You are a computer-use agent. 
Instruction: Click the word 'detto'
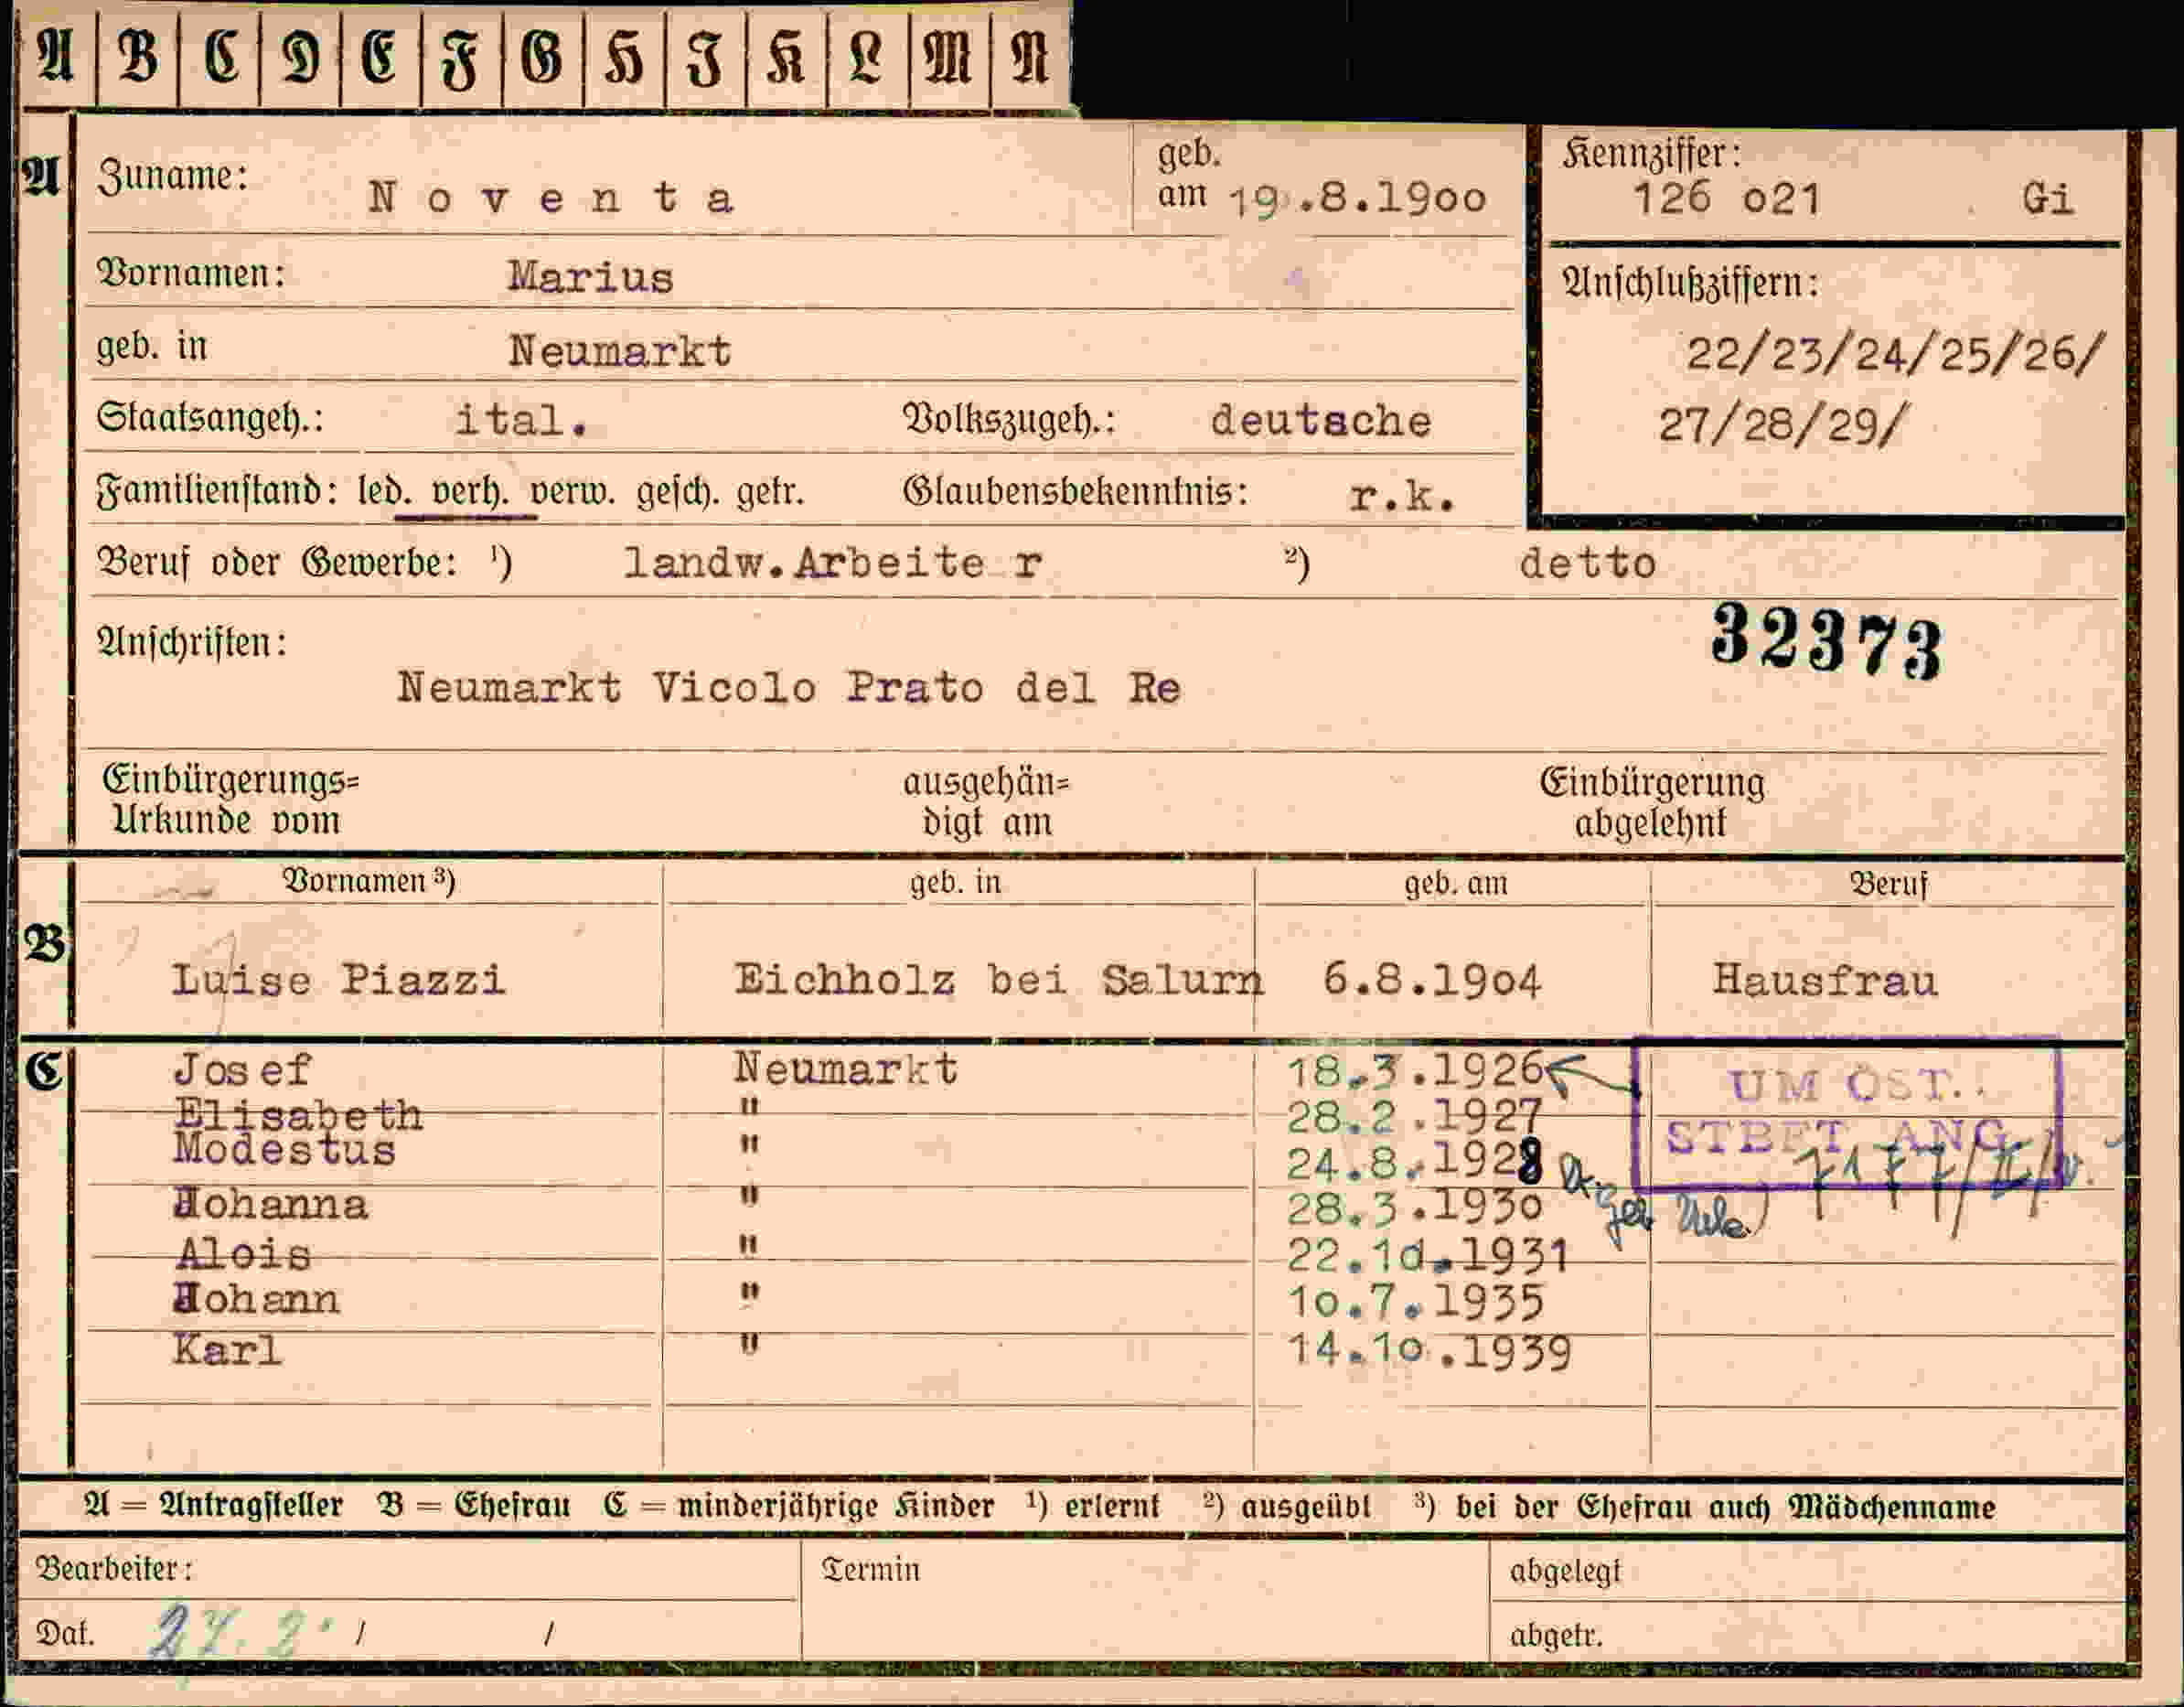[x=1587, y=564]
